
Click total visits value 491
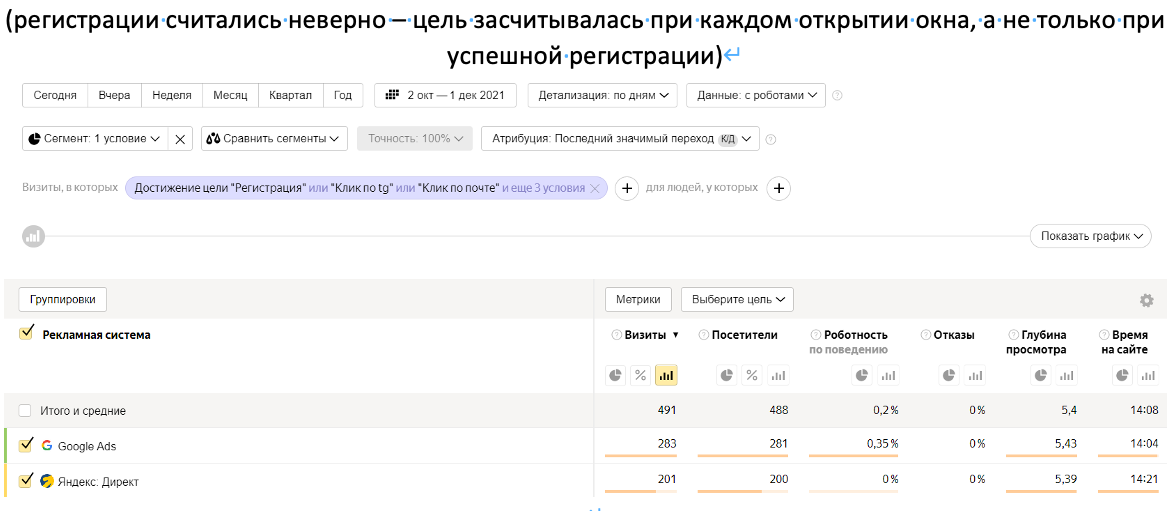tap(667, 410)
